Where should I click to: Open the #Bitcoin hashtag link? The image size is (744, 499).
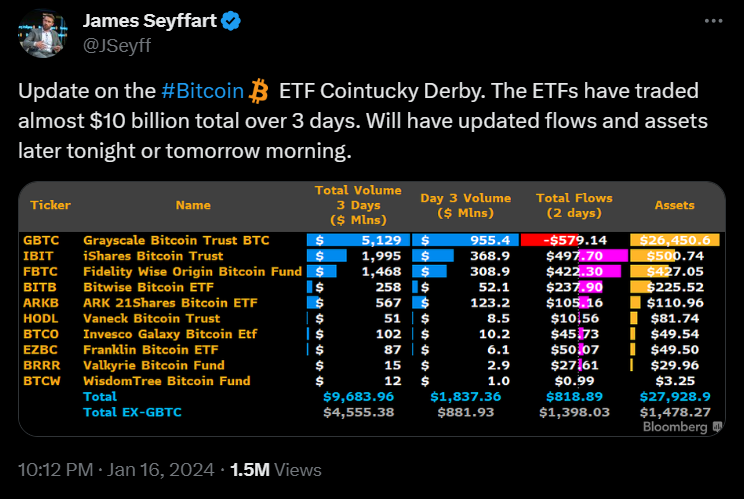click(202, 92)
